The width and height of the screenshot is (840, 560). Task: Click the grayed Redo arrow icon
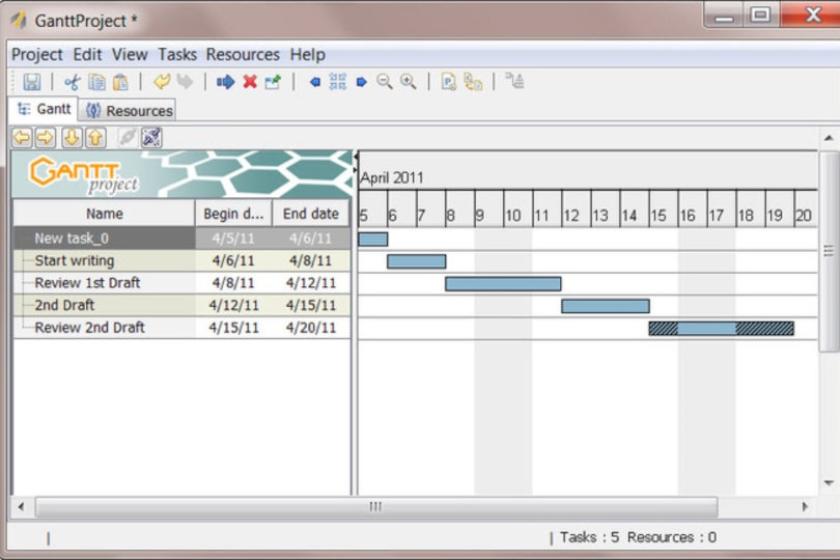tap(185, 81)
